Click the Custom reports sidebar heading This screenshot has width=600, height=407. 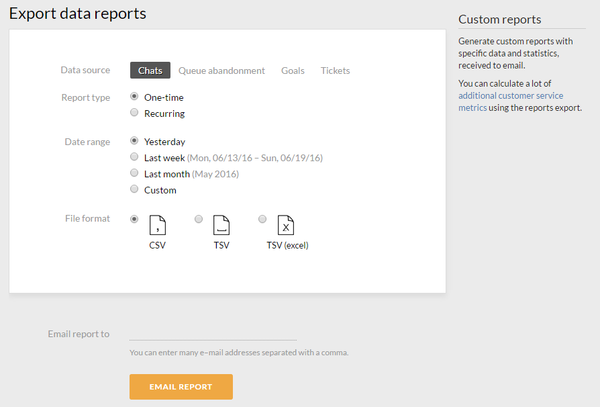[x=500, y=19]
